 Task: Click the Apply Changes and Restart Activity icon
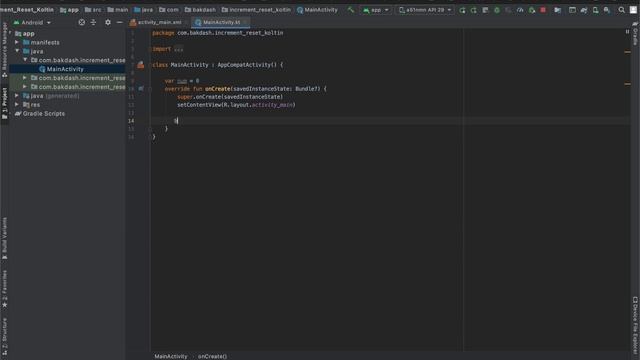[473, 10]
